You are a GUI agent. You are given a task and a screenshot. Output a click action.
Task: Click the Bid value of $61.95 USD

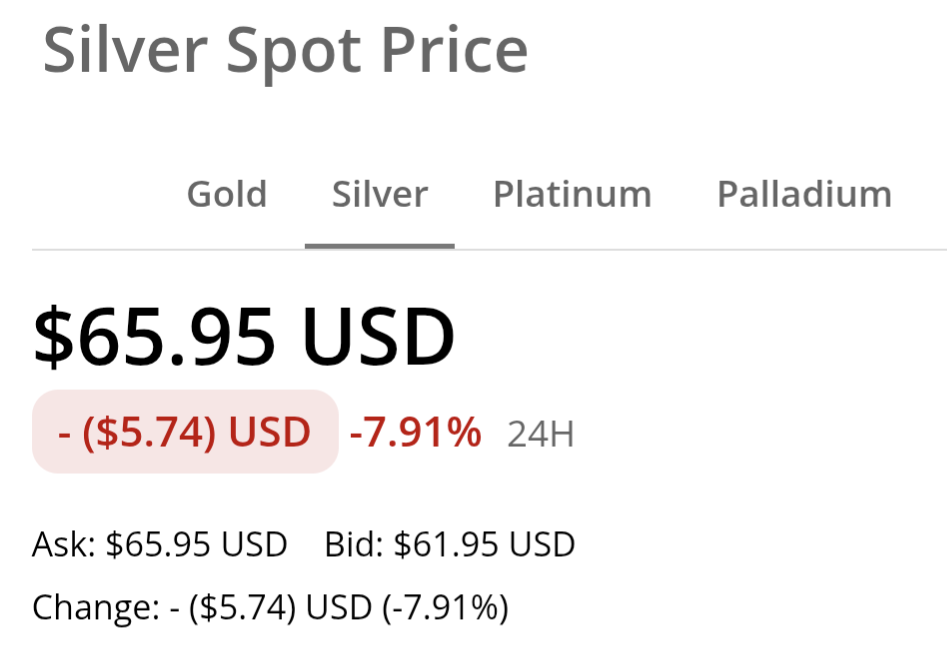[x=485, y=545]
